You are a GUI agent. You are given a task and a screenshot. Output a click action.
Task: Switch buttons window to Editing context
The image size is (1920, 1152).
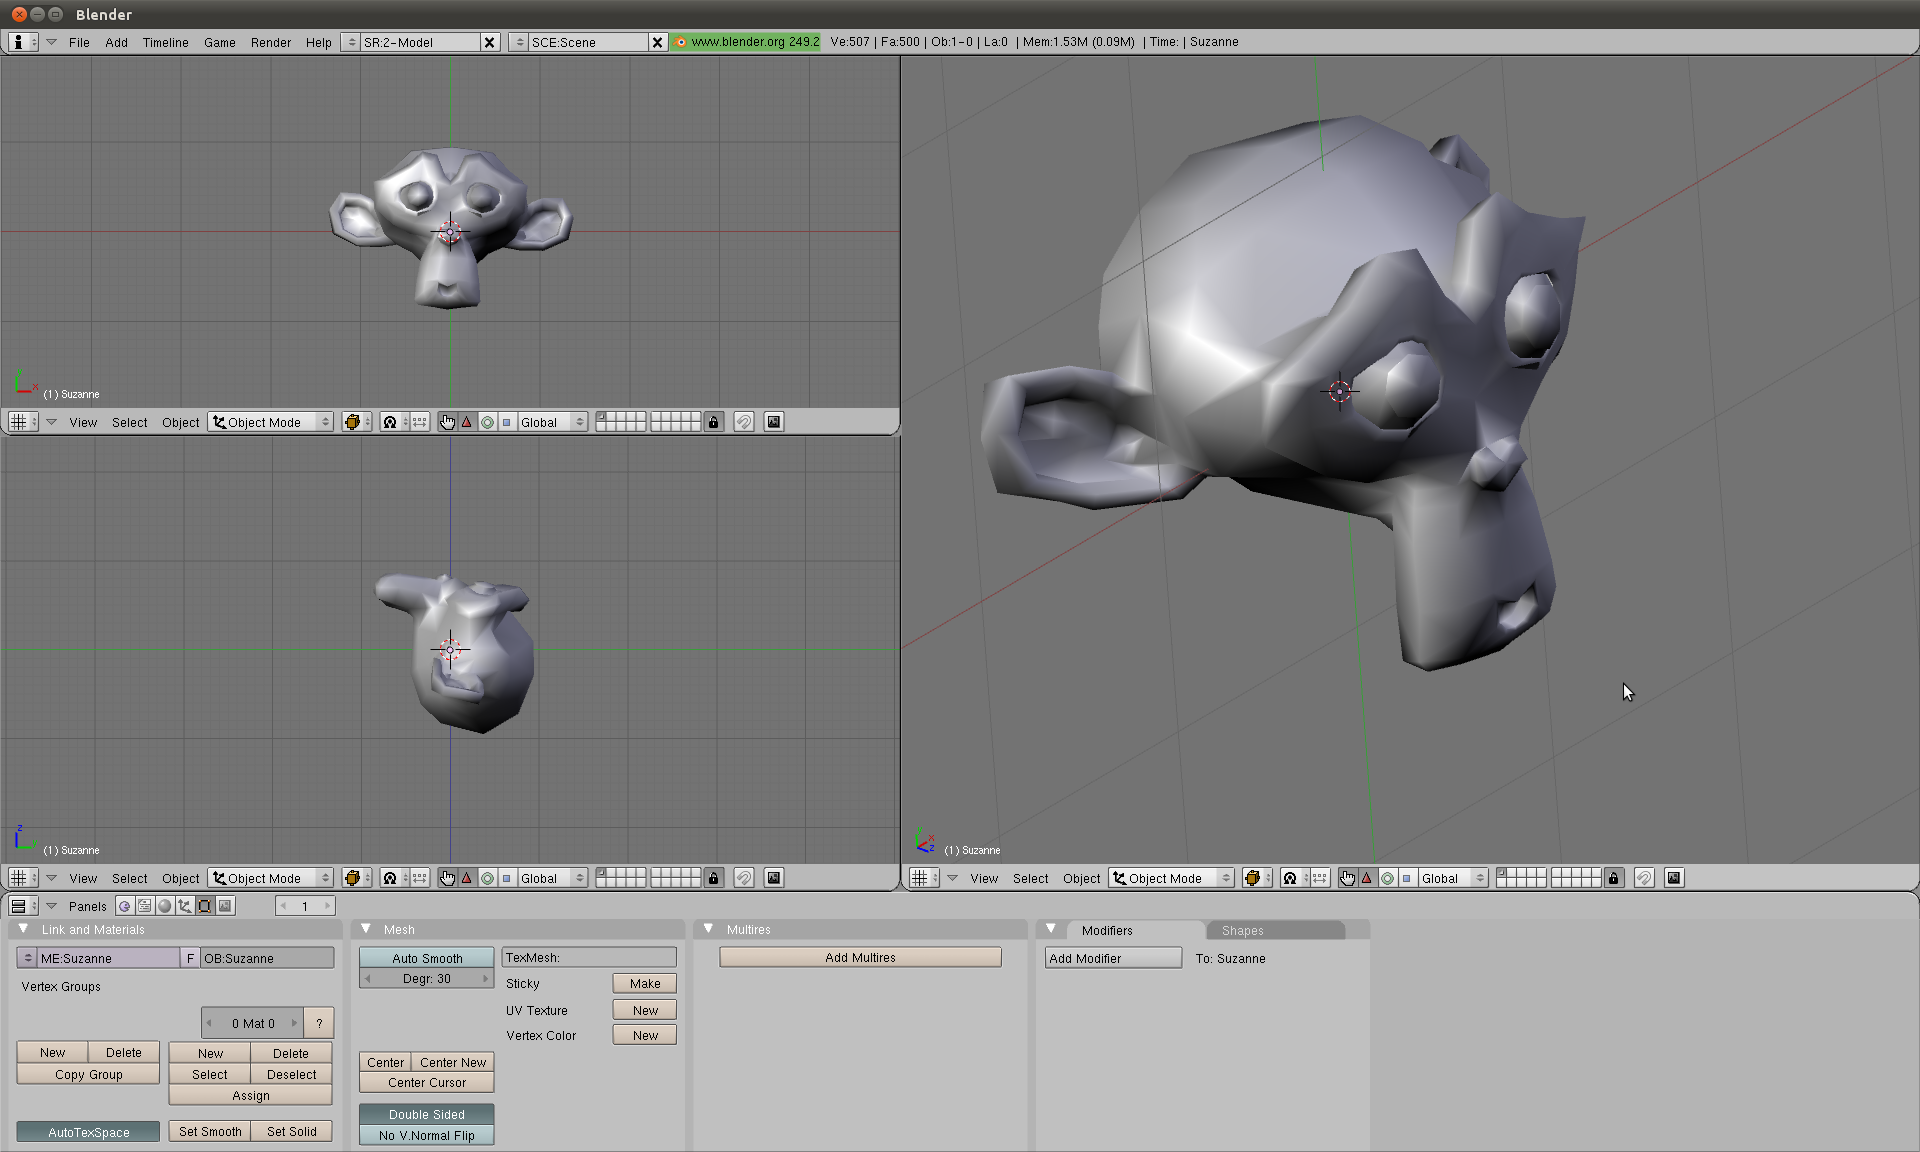205,906
